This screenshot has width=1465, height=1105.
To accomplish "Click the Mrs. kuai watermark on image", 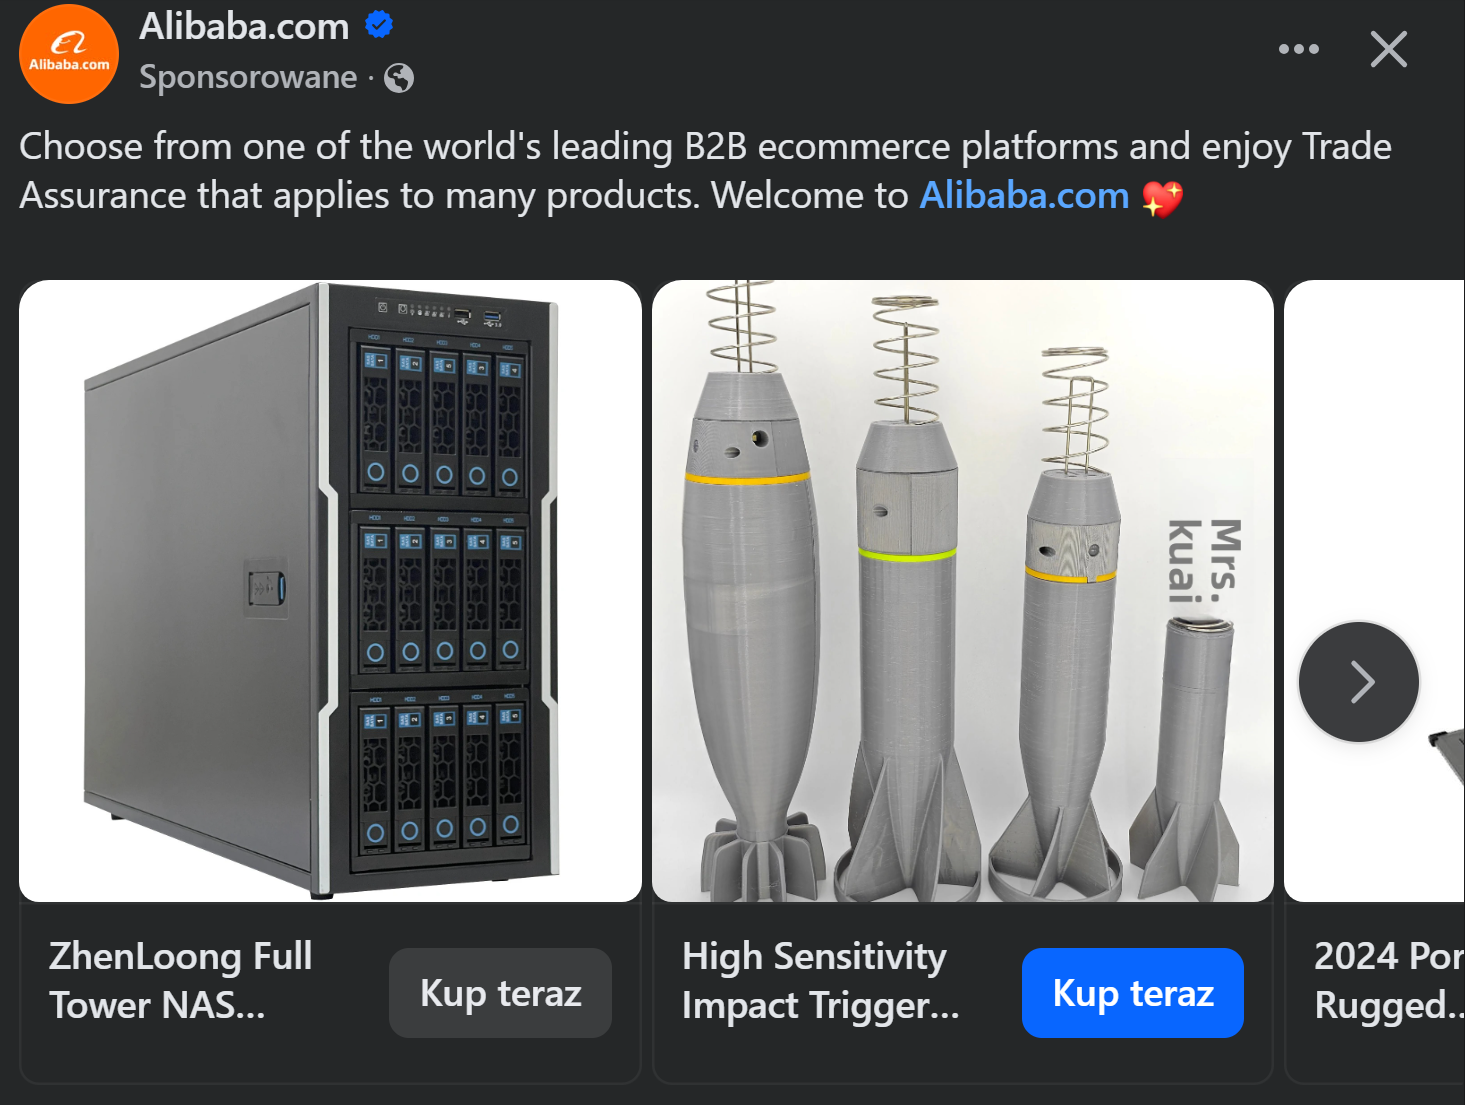I will click(1205, 561).
